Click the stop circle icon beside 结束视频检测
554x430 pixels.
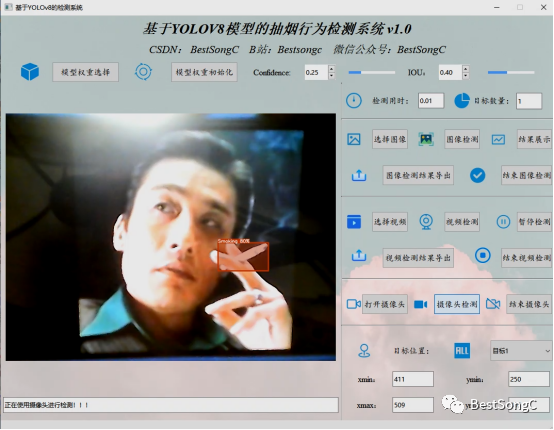tap(483, 255)
